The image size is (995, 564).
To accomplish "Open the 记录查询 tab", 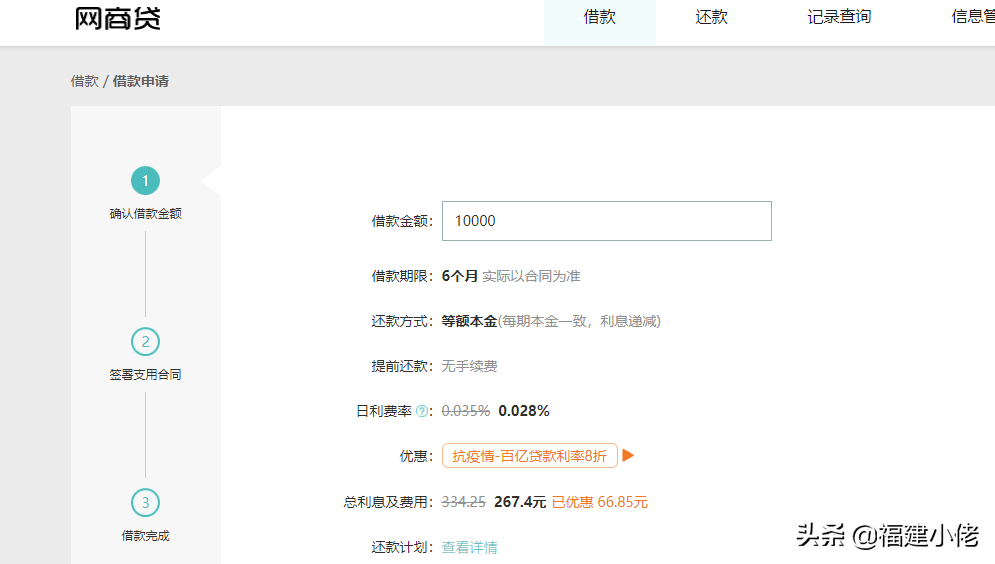I will (839, 17).
